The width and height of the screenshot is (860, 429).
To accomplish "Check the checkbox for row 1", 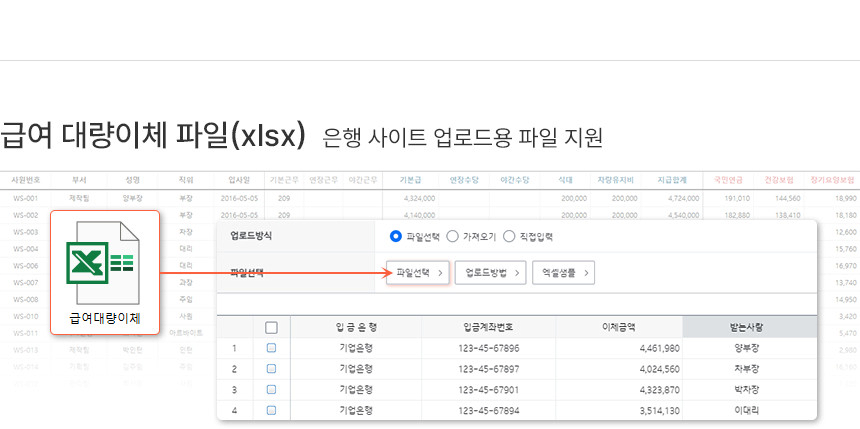I will [x=271, y=349].
